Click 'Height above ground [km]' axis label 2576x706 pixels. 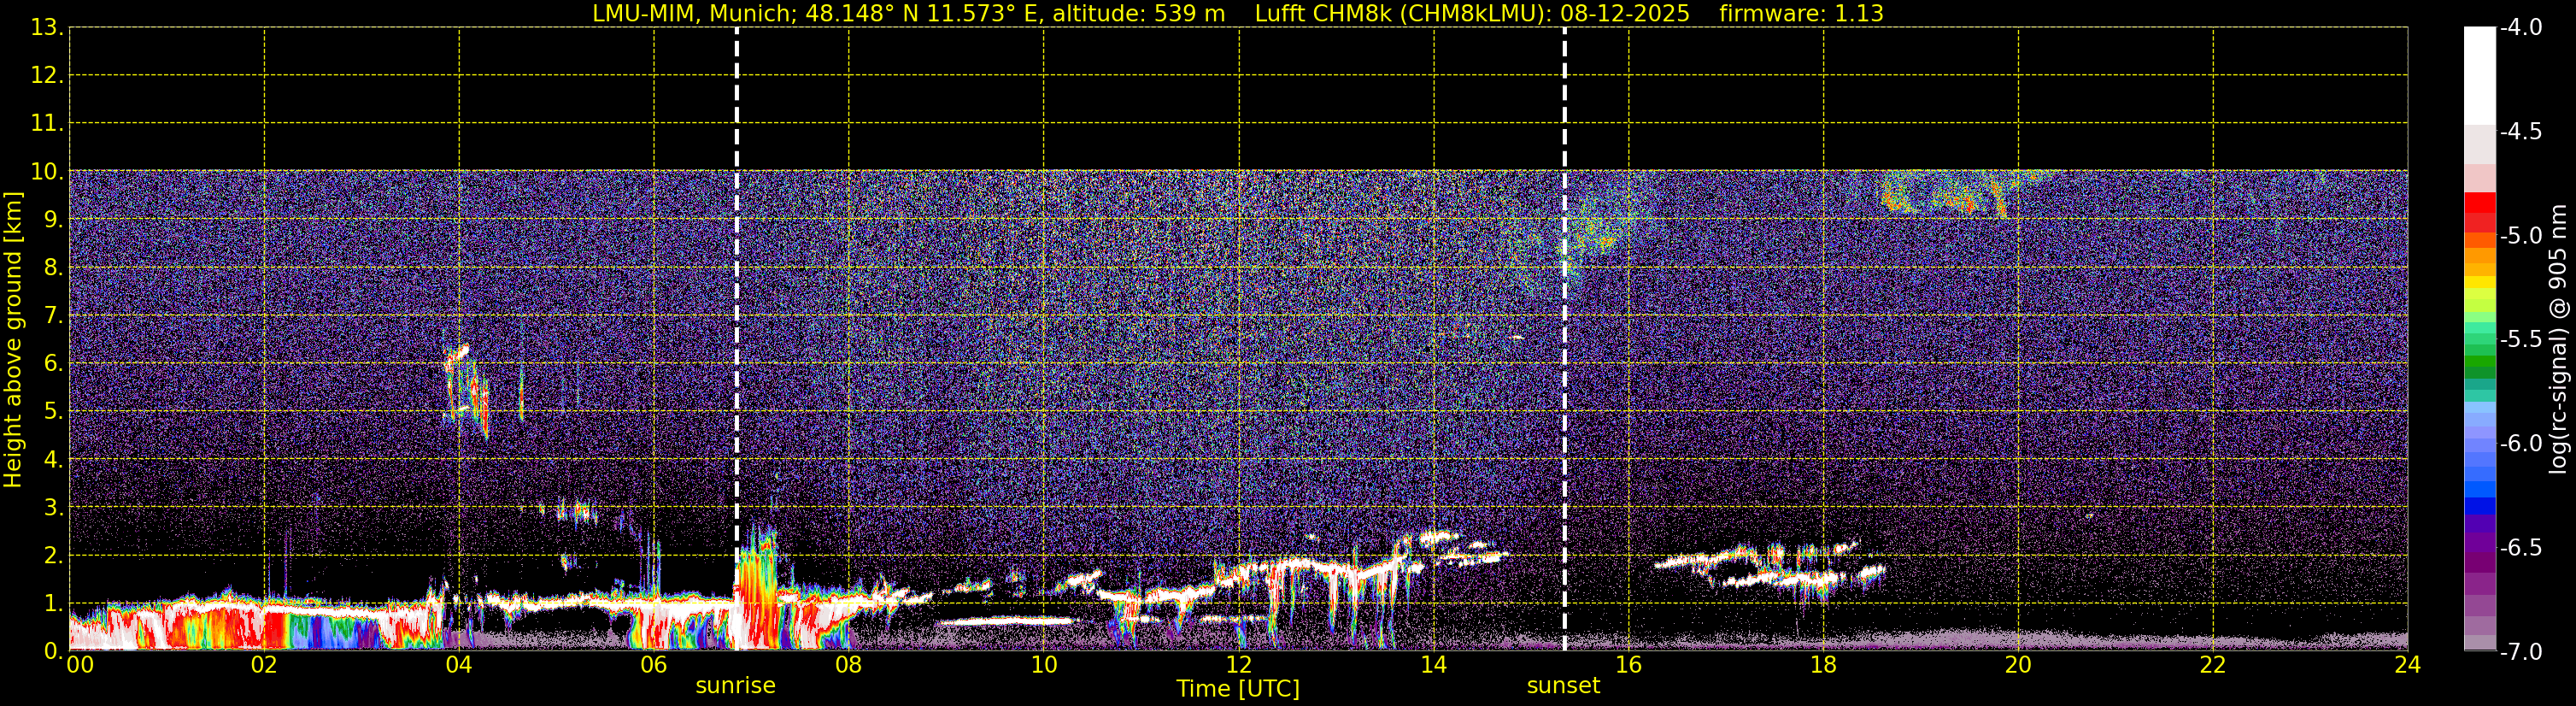13,340
